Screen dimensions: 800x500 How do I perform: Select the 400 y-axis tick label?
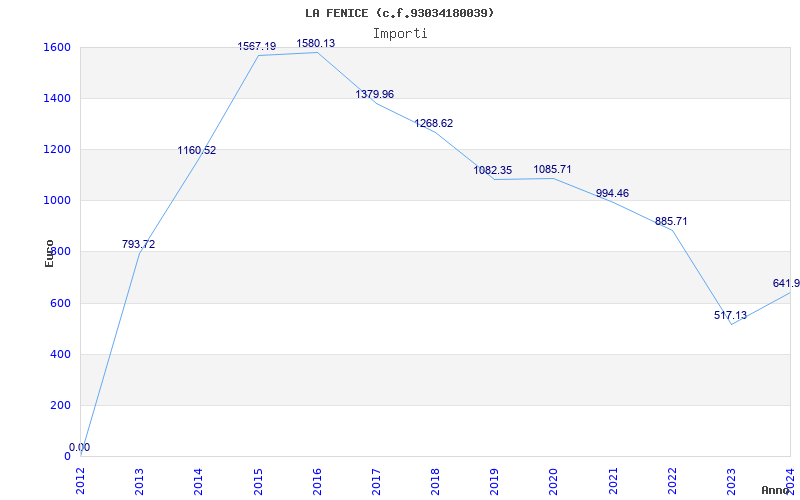coord(60,354)
